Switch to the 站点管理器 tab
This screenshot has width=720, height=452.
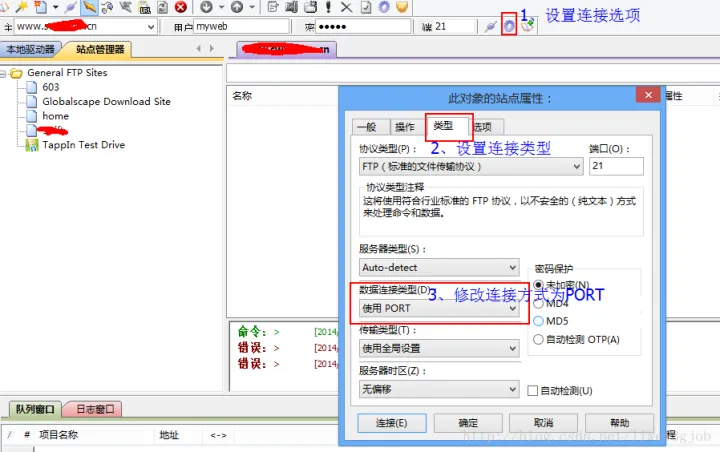point(100,49)
